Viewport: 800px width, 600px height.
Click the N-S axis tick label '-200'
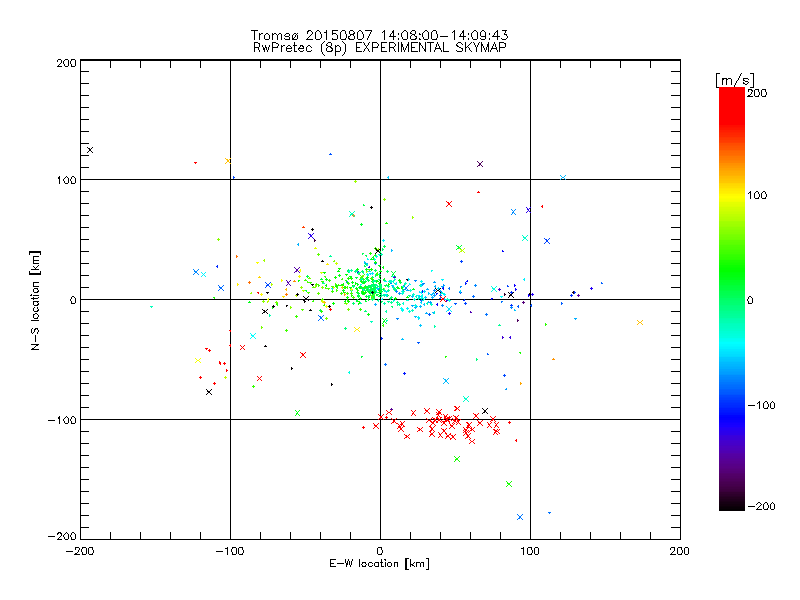(62, 536)
